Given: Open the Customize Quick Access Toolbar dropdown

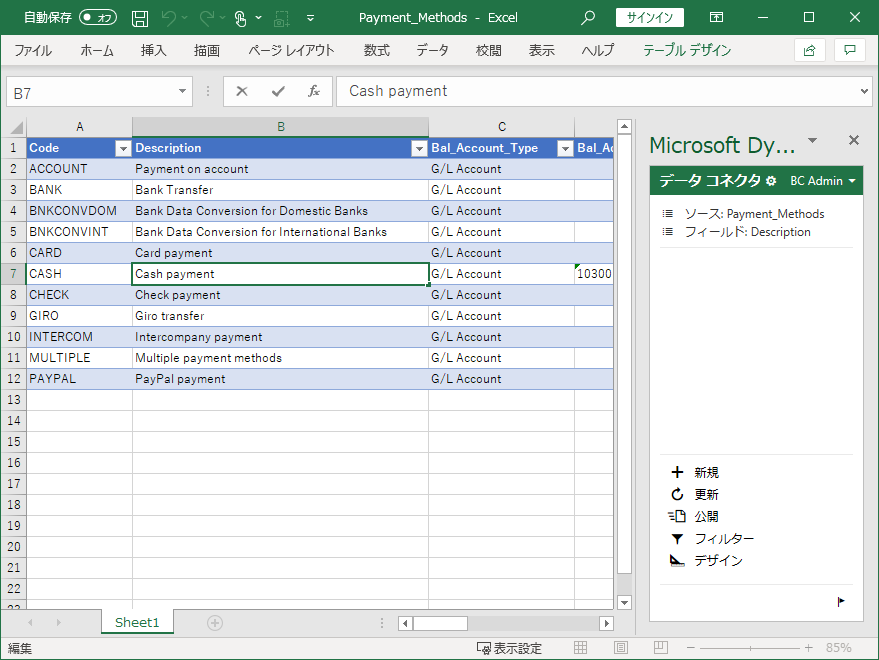Looking at the screenshot, I should (x=310, y=18).
